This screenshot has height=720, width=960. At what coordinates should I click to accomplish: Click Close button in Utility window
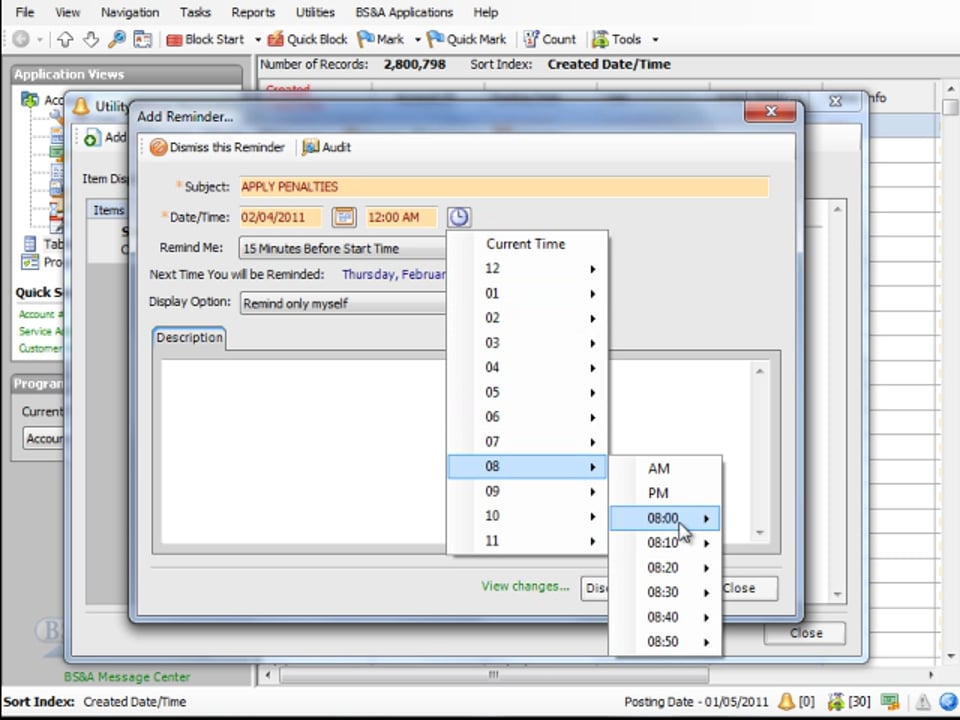coord(805,633)
